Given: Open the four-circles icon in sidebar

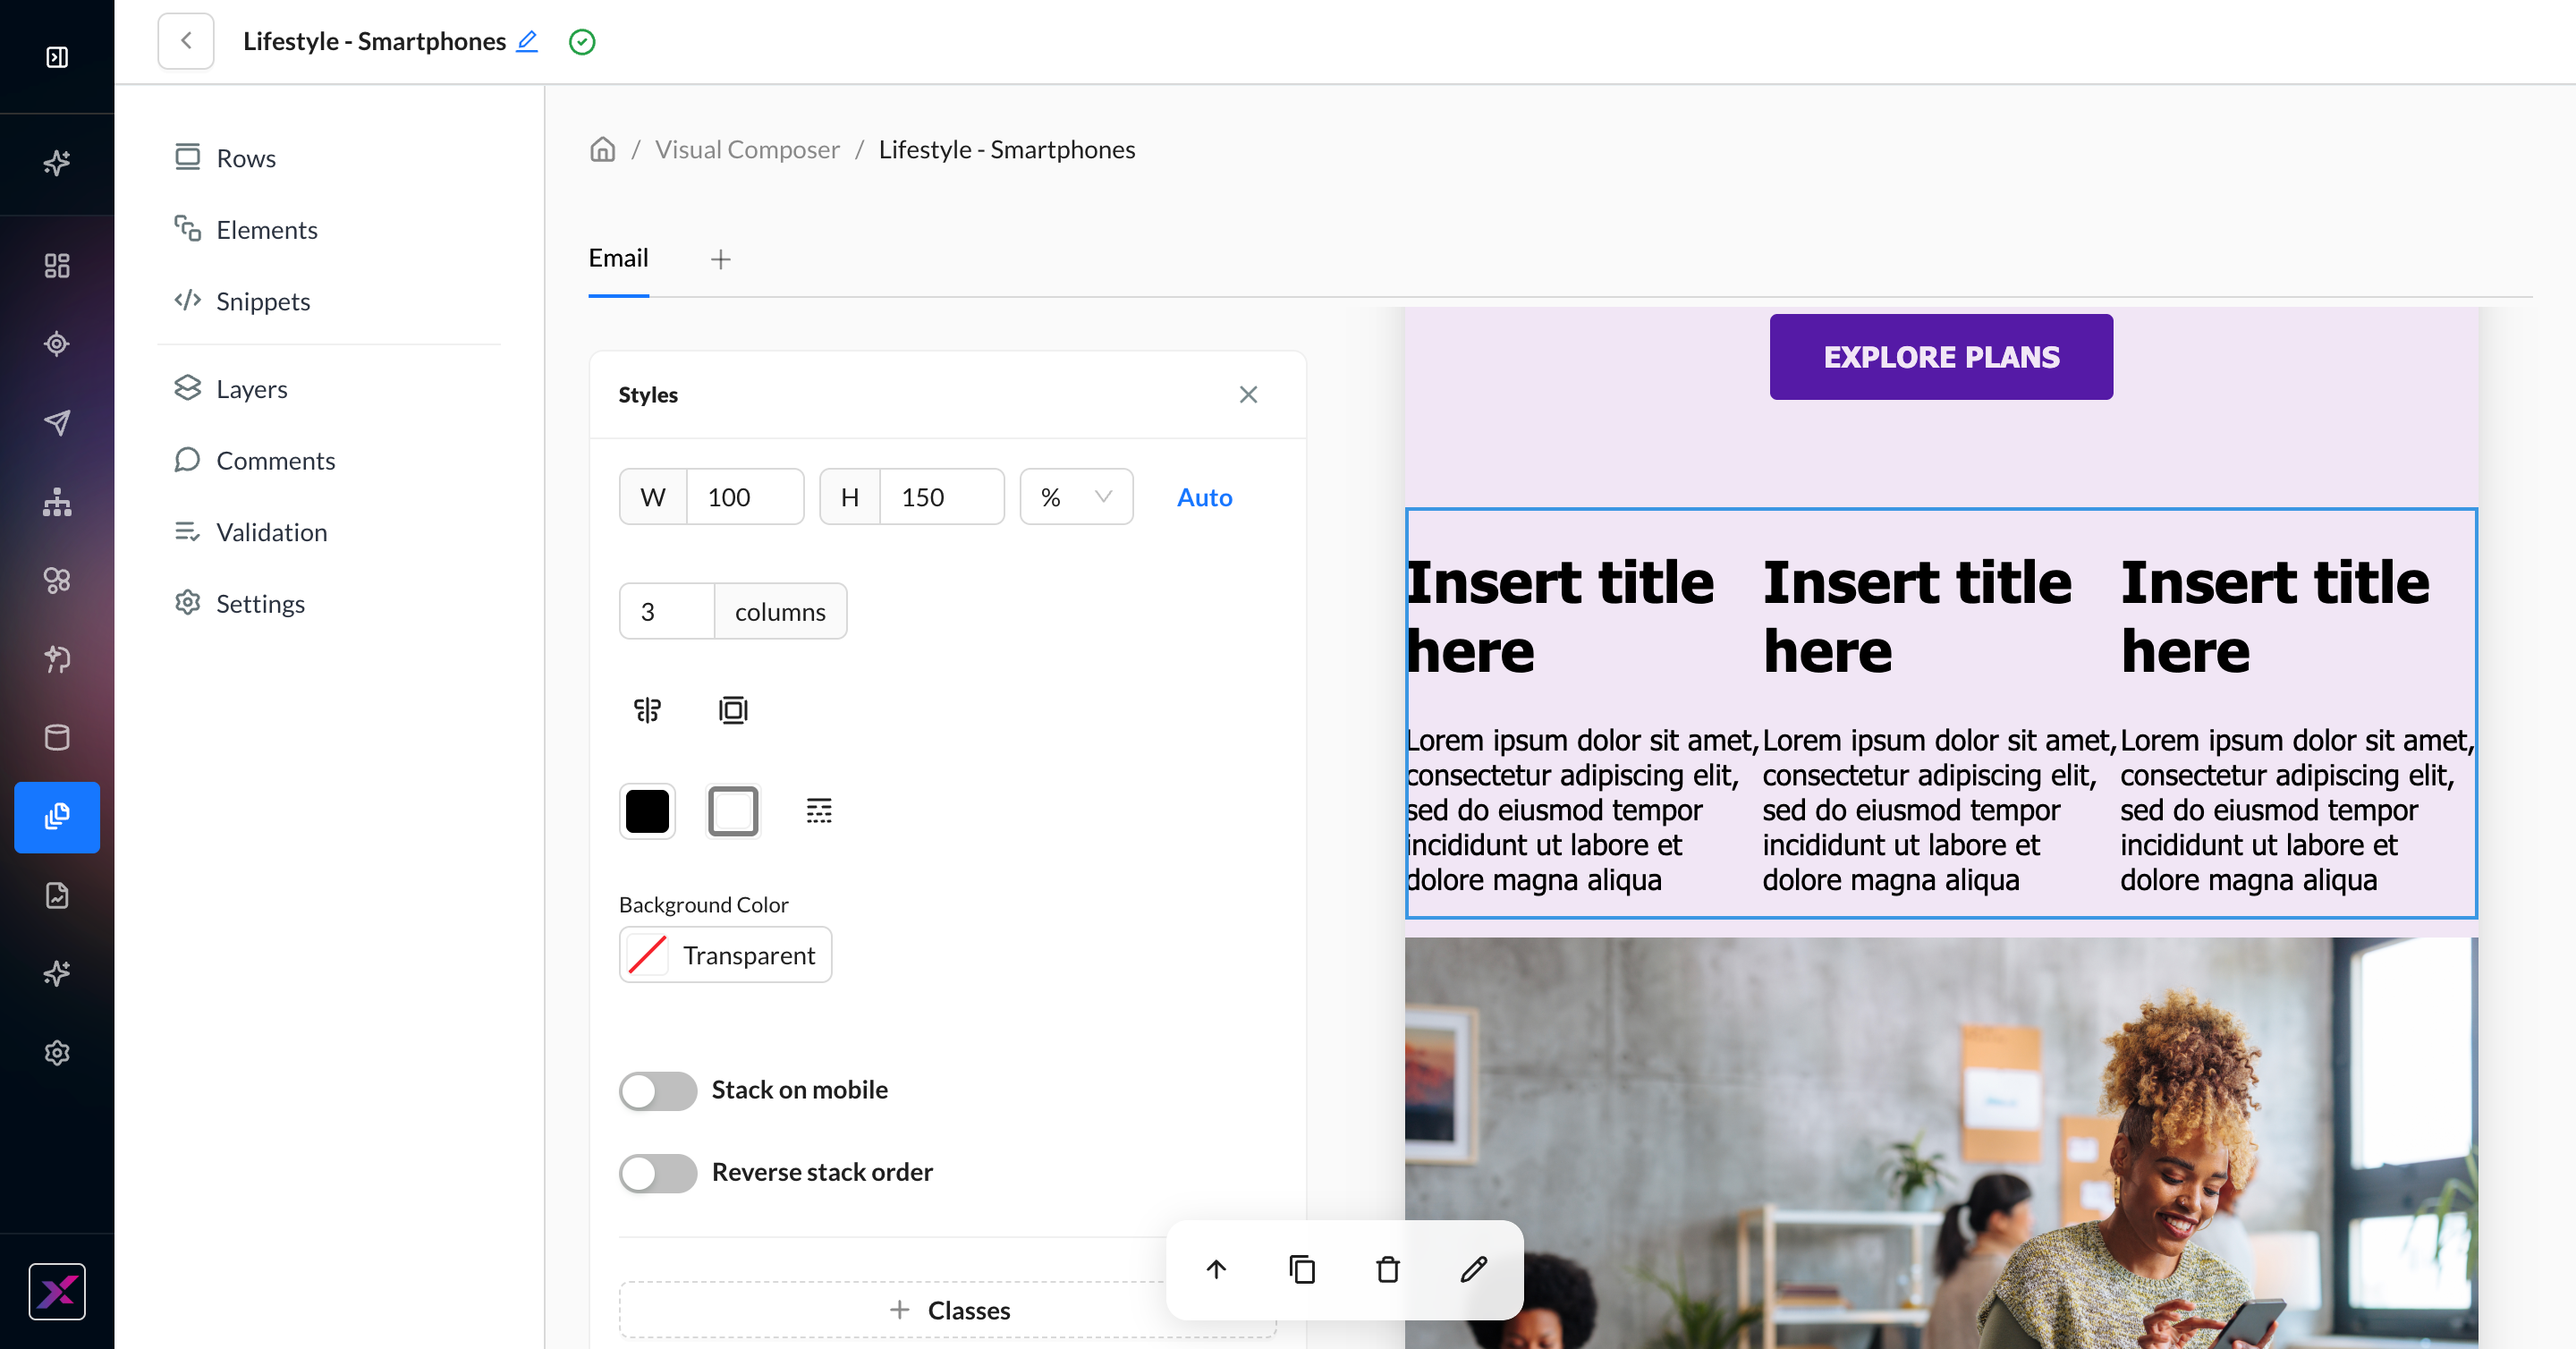Looking at the screenshot, I should tap(57, 580).
